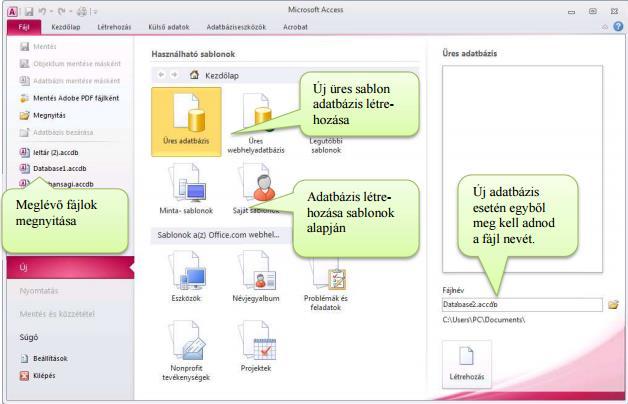
Task: Switch to the Létrehozás ribbon tab
Action: click(114, 27)
